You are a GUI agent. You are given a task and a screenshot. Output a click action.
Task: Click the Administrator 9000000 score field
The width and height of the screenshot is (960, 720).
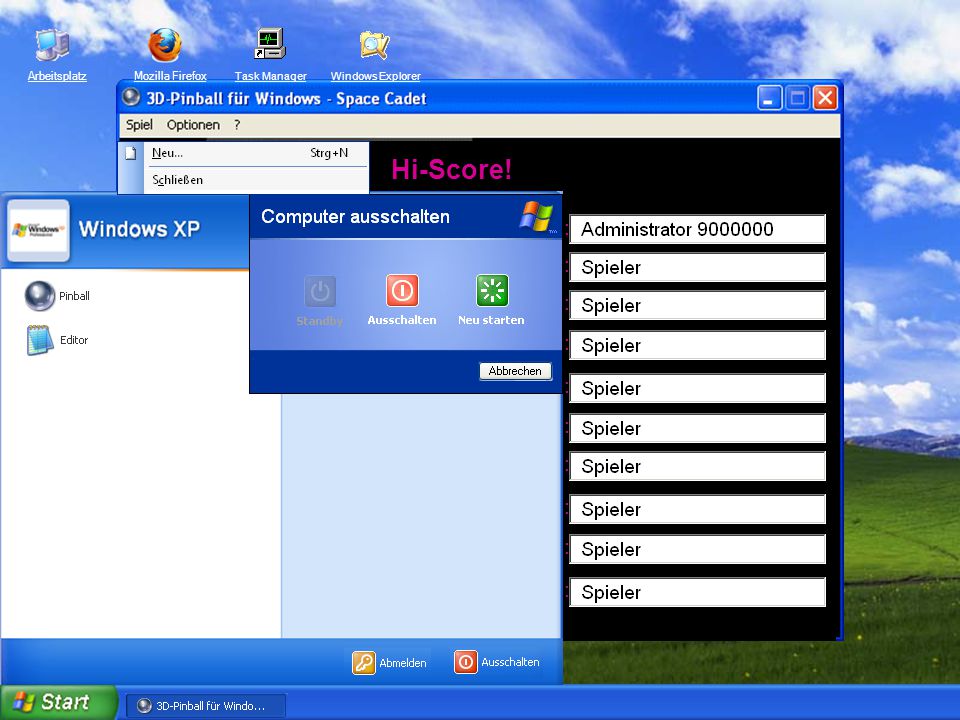697,230
